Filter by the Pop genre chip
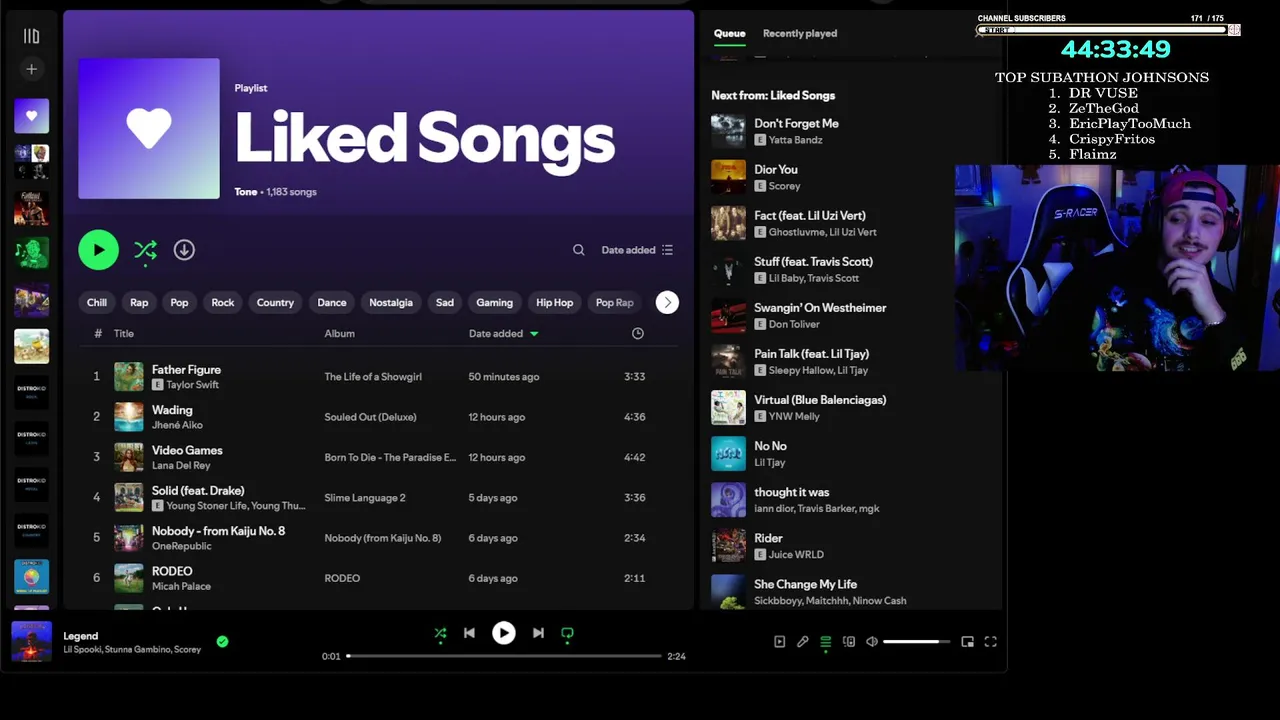Image resolution: width=1280 pixels, height=720 pixels. tap(179, 302)
